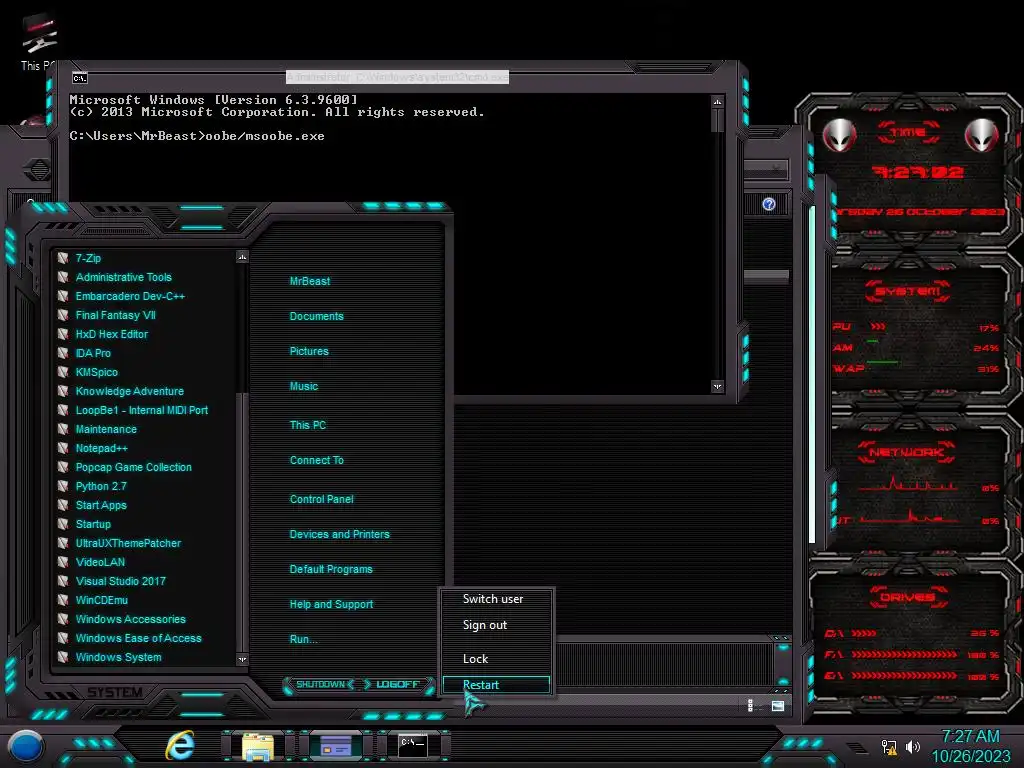Open Pictures from Start menu
This screenshot has width=1024, height=768.
pyautogui.click(x=309, y=351)
